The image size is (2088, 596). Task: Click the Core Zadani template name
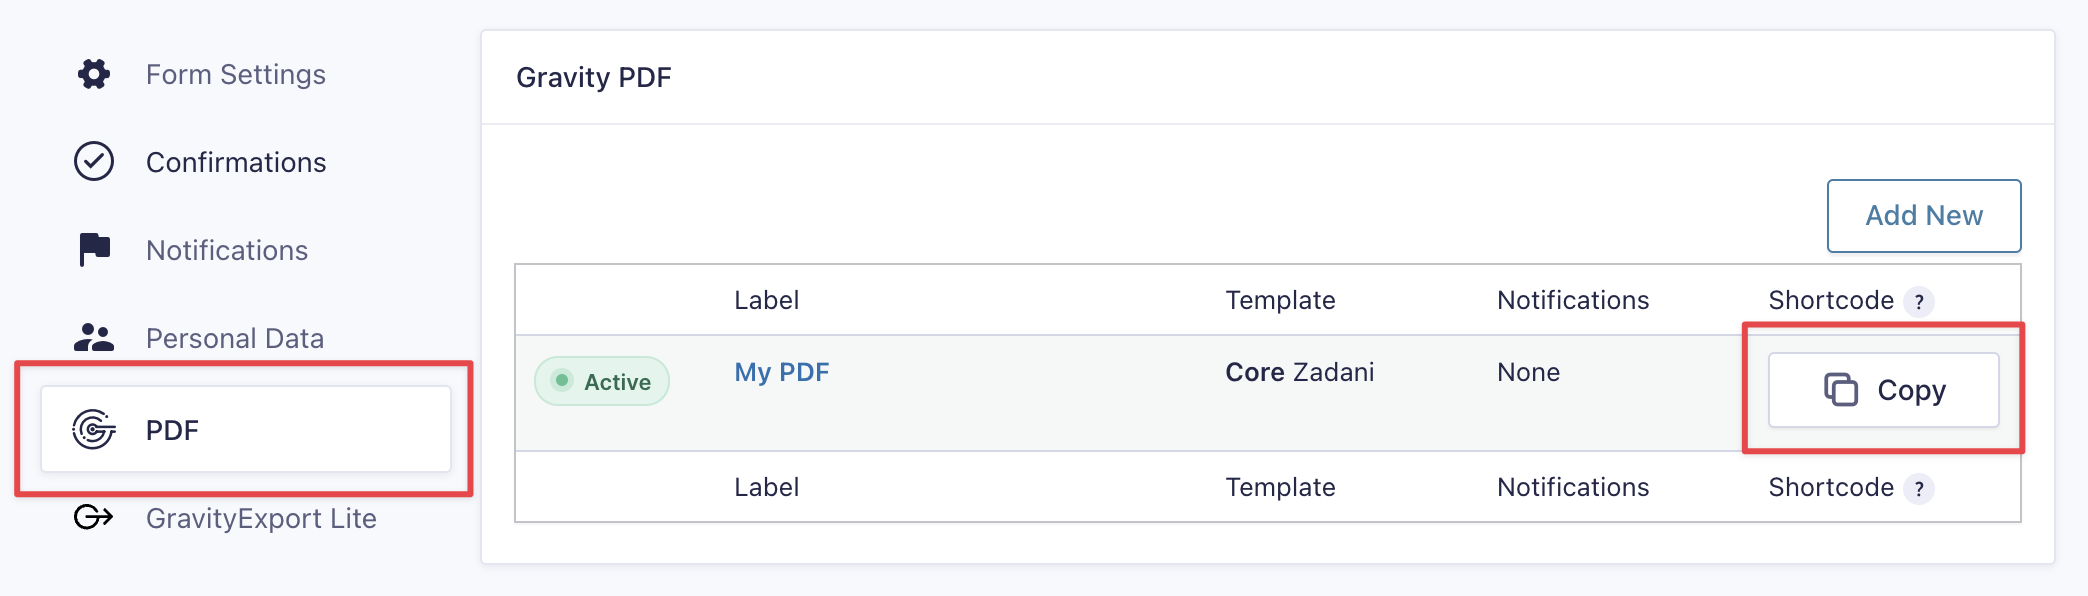[1300, 372]
